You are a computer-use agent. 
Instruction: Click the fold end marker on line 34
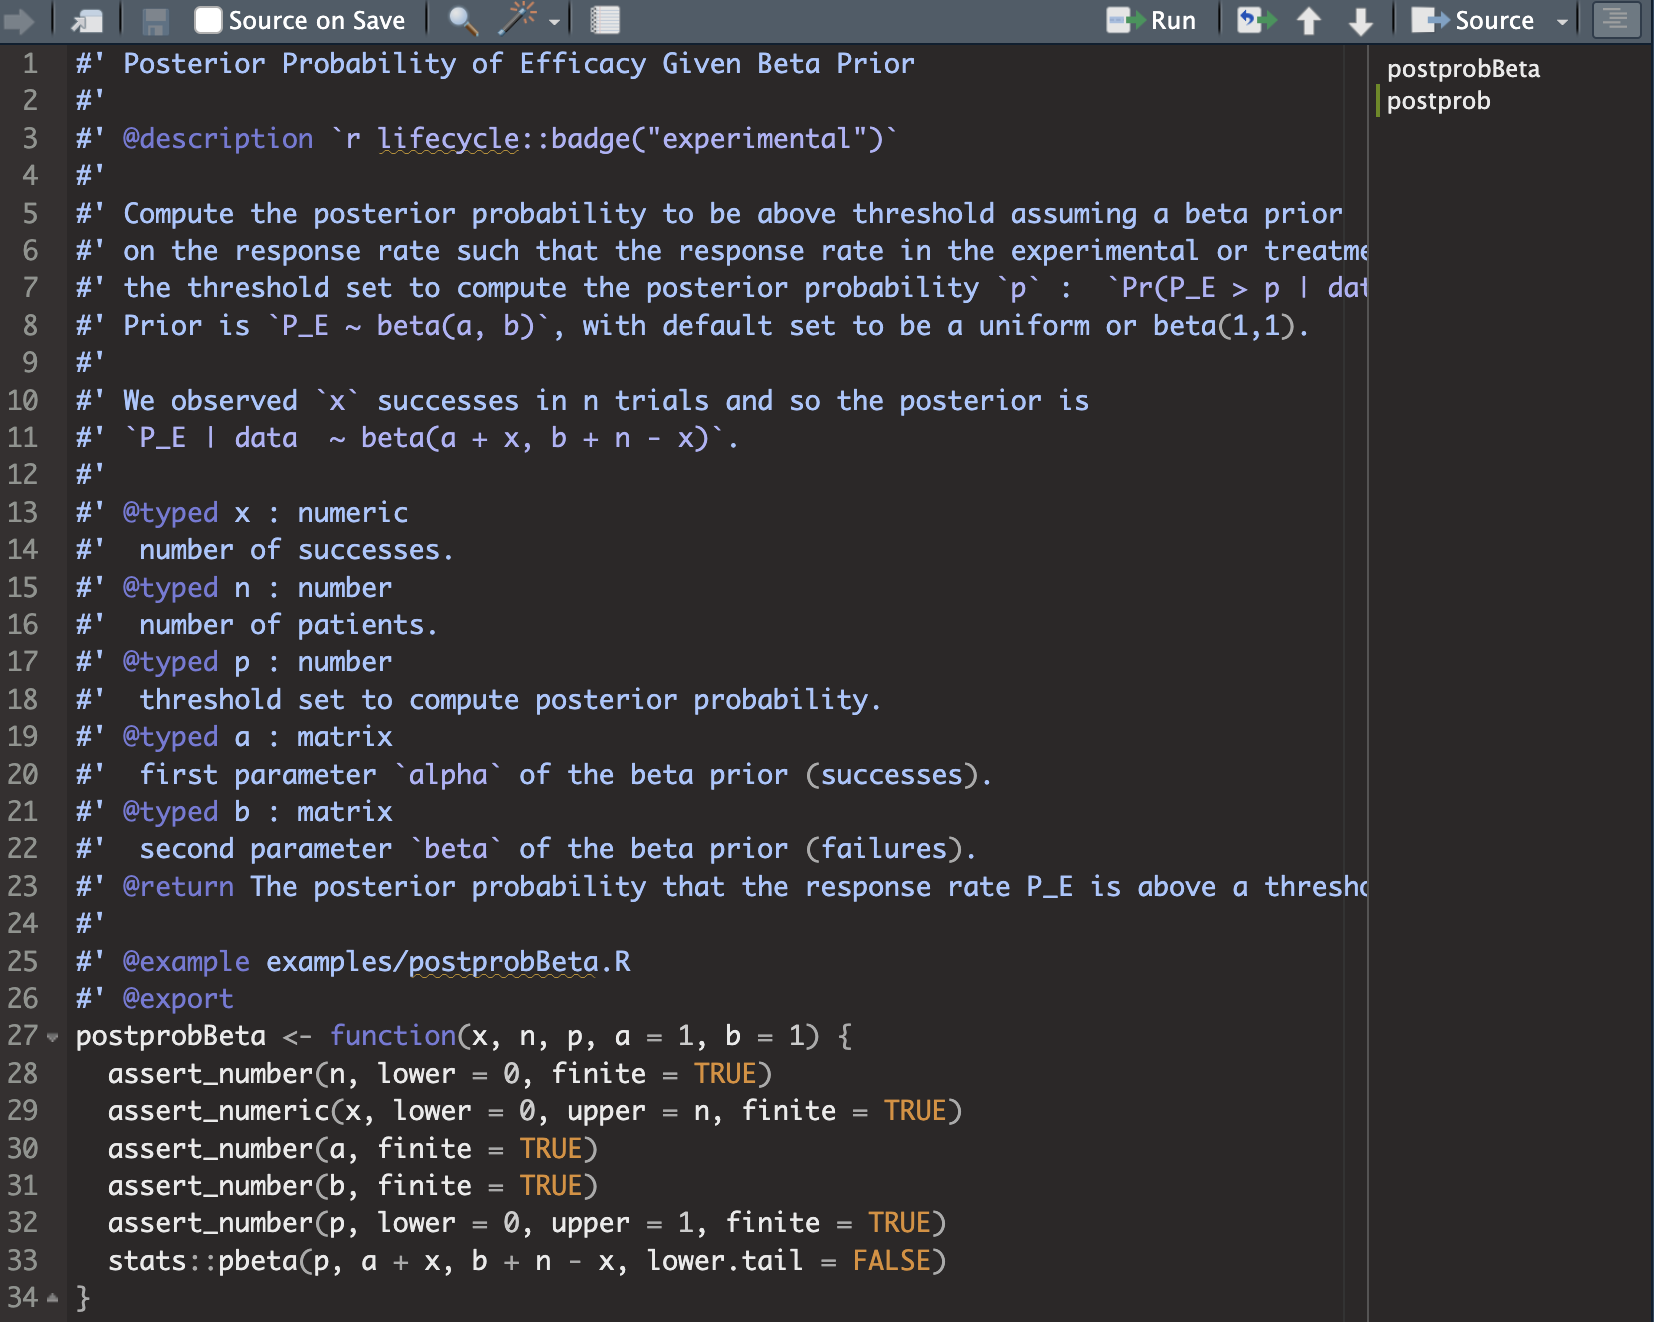pyautogui.click(x=53, y=1299)
